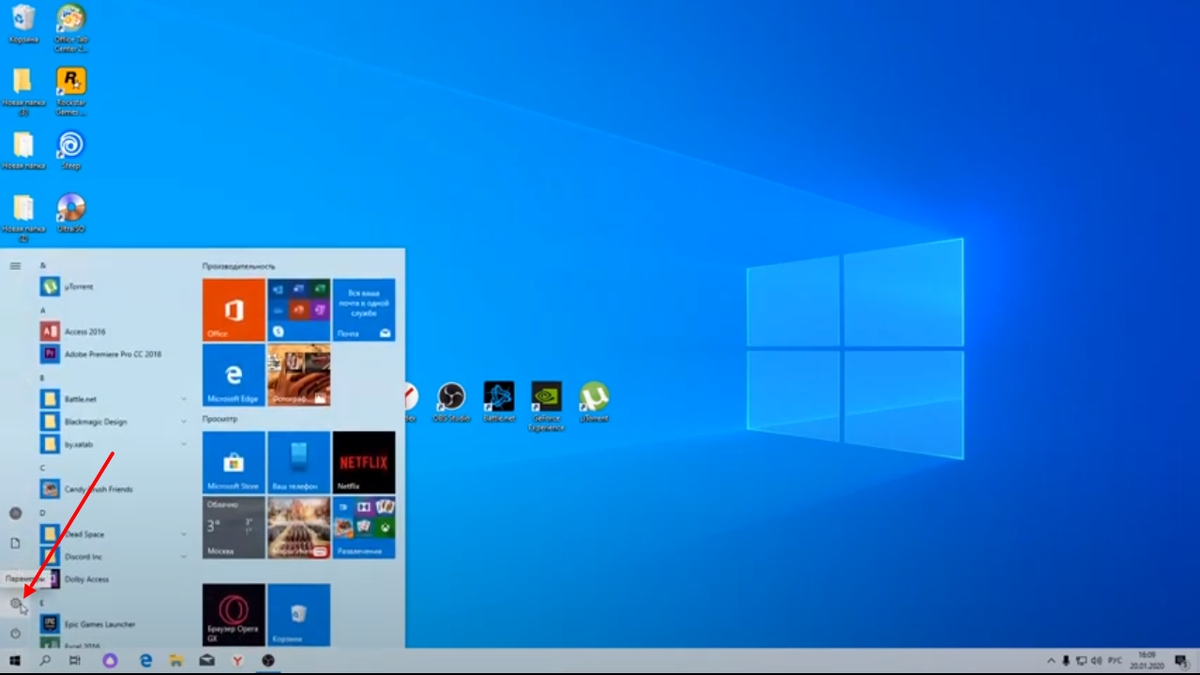Viewport: 1200px width, 675px height.
Task: Select the UltraISO desktop shortcut
Action: pos(71,213)
